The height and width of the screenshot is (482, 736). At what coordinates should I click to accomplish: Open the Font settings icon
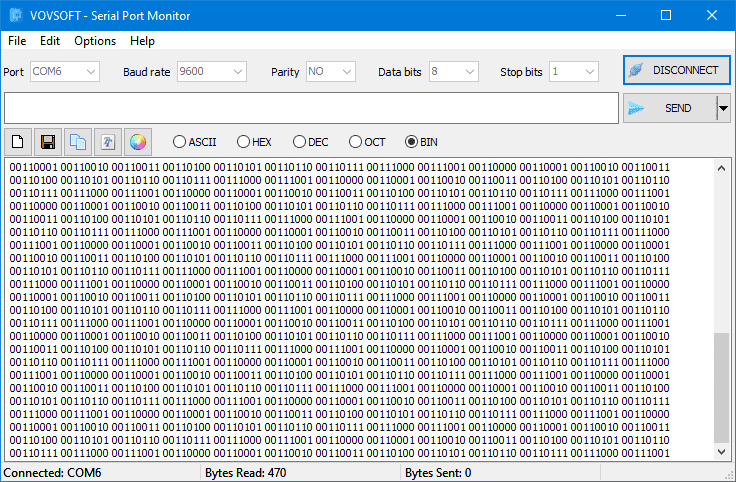[x=108, y=142]
